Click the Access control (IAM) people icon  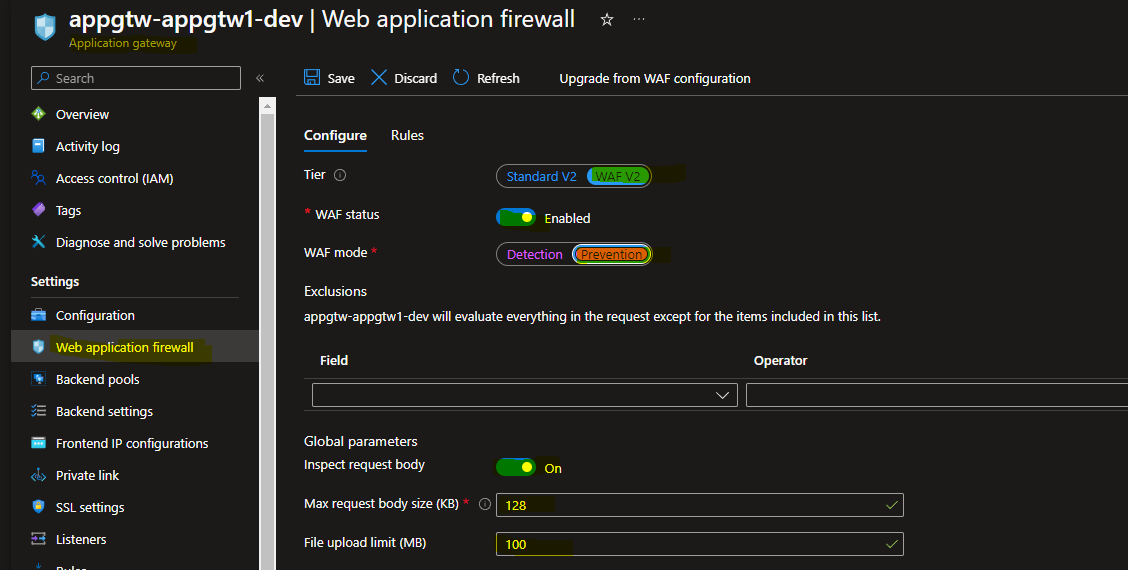click(39, 178)
